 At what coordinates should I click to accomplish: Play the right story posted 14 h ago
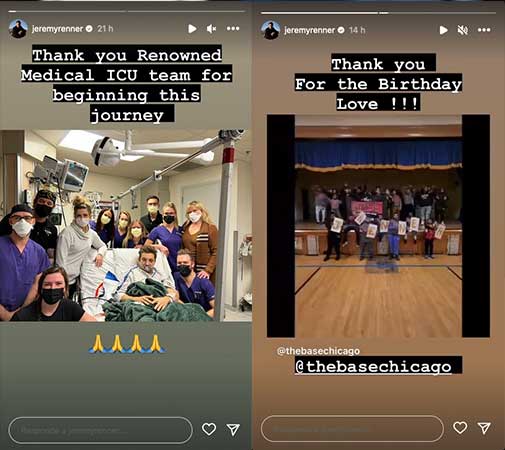443,30
